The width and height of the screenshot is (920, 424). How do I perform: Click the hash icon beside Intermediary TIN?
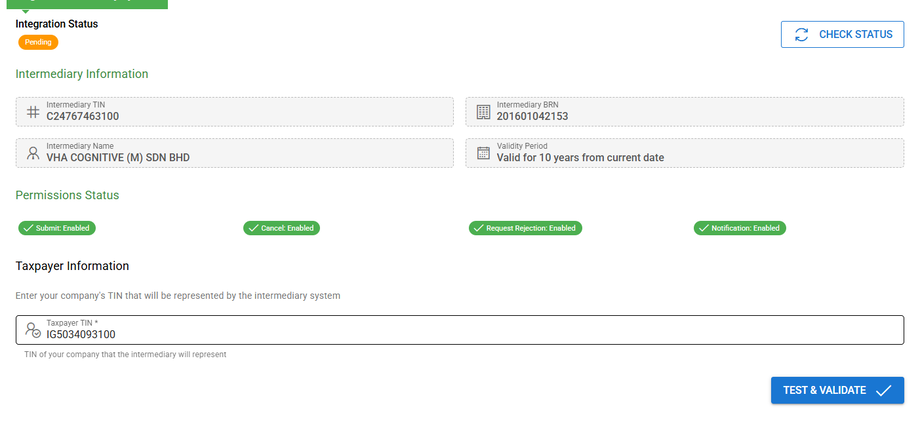pos(33,112)
